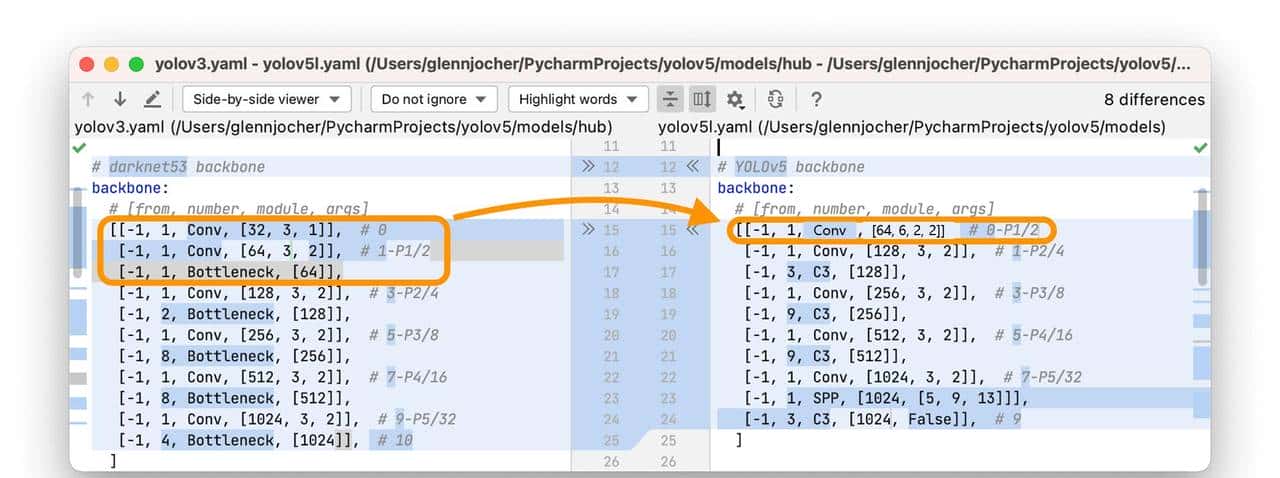Grab vertical scrollbar of yolov5l.yaml pane

(1202, 237)
